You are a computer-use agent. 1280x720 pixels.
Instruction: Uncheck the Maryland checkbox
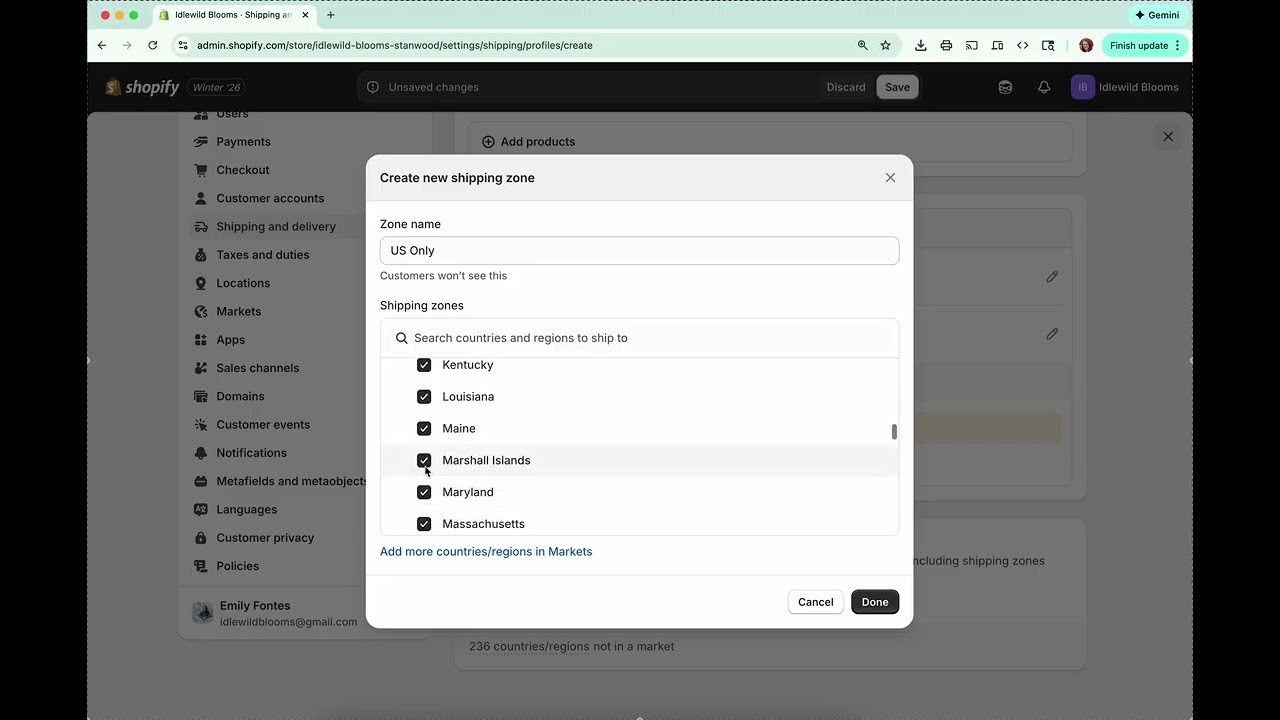424,492
